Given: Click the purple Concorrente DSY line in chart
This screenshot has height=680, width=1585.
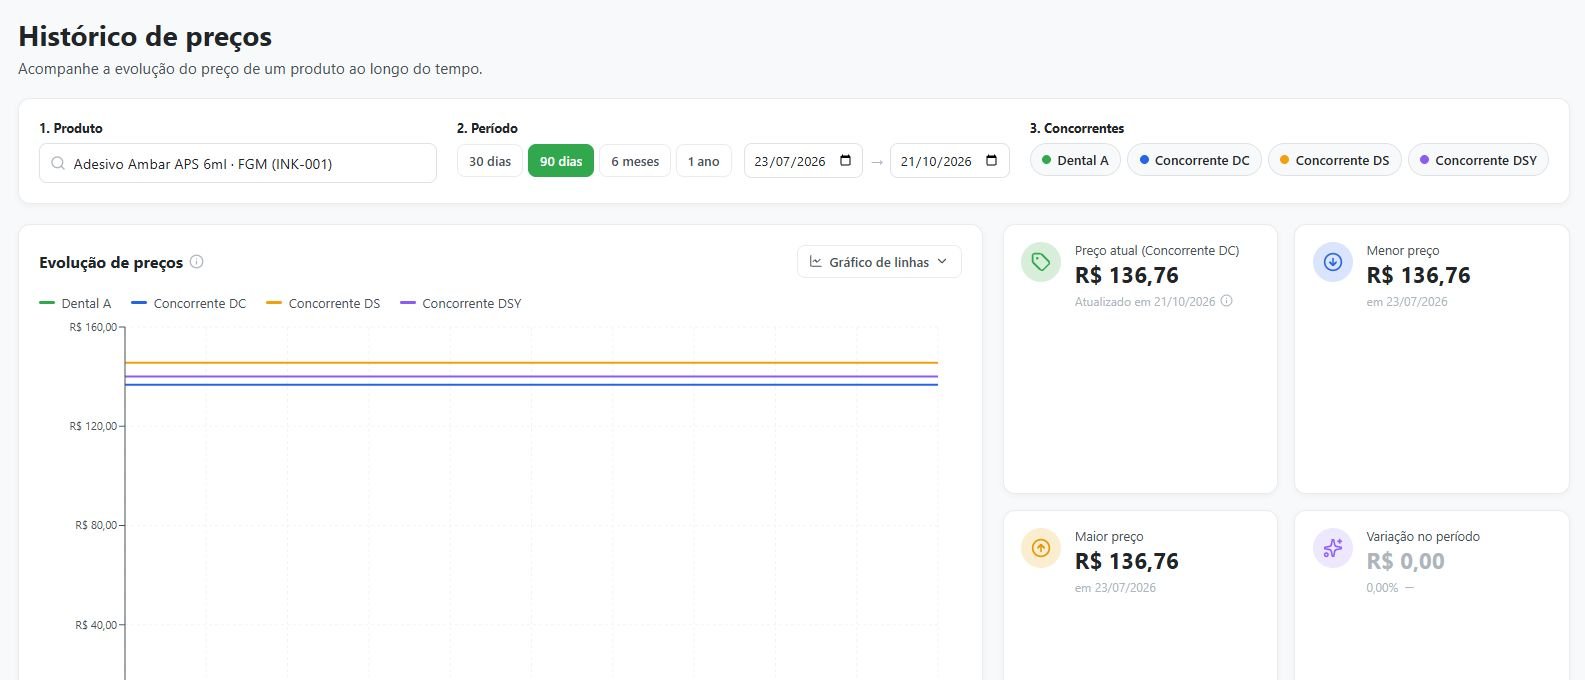Looking at the screenshot, I should [531, 377].
